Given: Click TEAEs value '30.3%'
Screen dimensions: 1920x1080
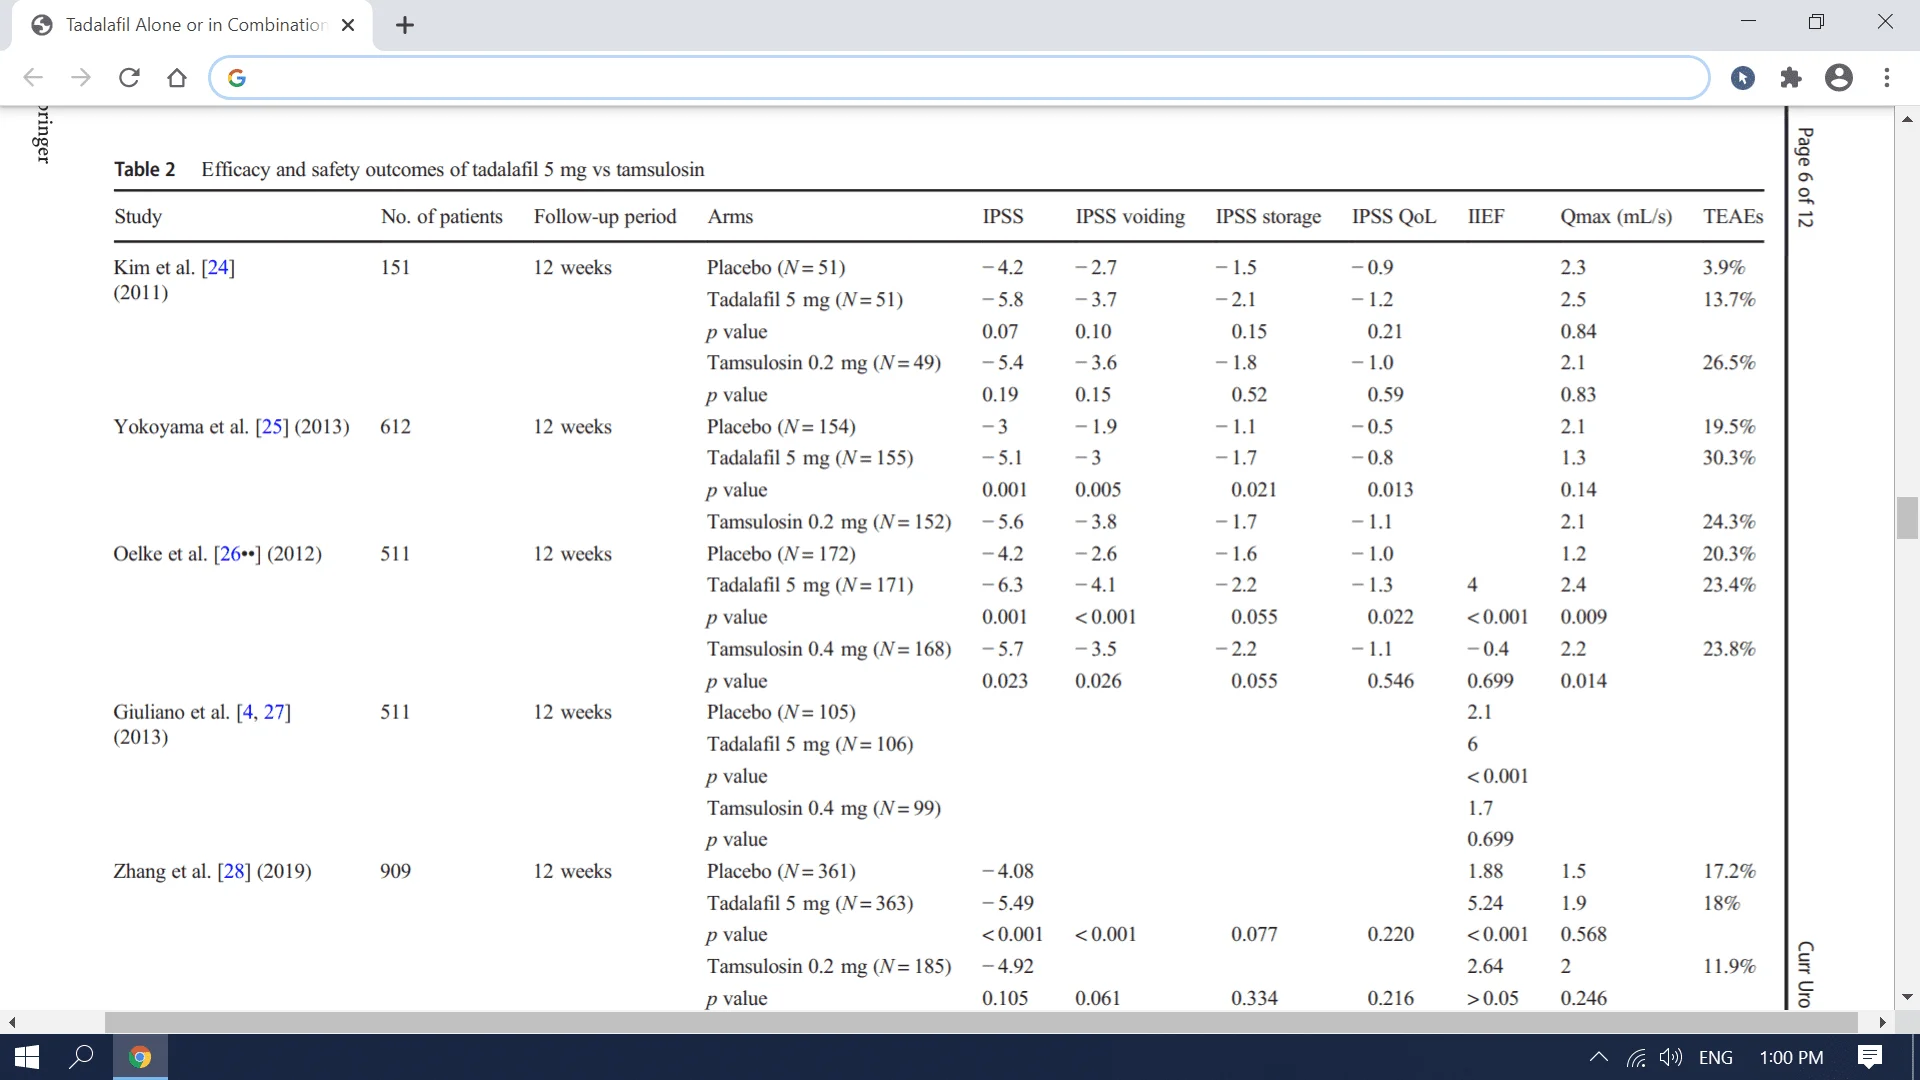Looking at the screenshot, I should [x=1729, y=457].
